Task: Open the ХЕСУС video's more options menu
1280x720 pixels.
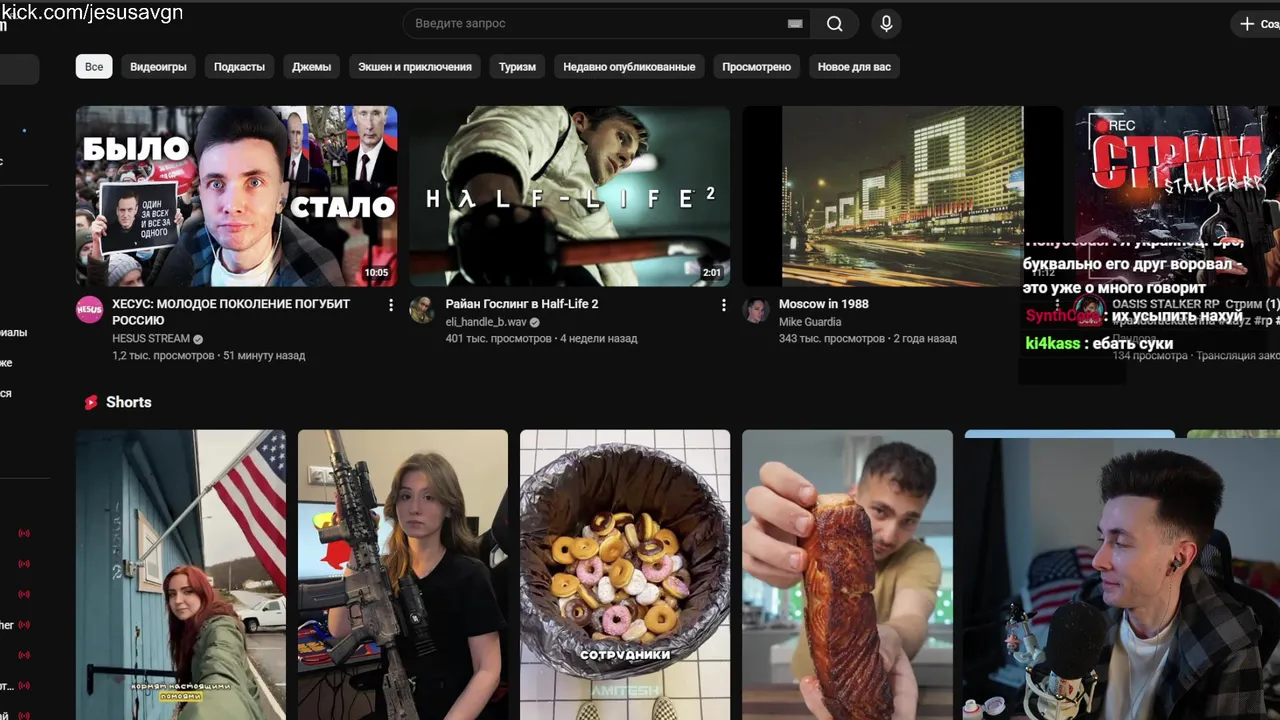Action: [x=391, y=305]
